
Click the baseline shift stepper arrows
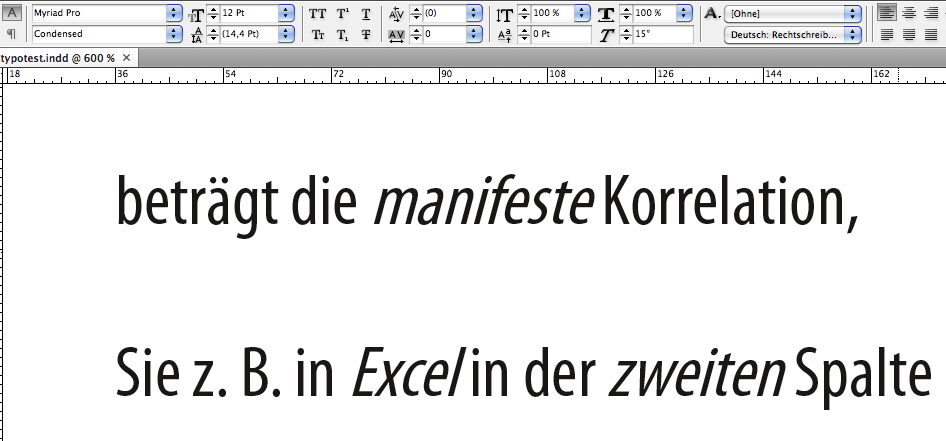click(523, 34)
